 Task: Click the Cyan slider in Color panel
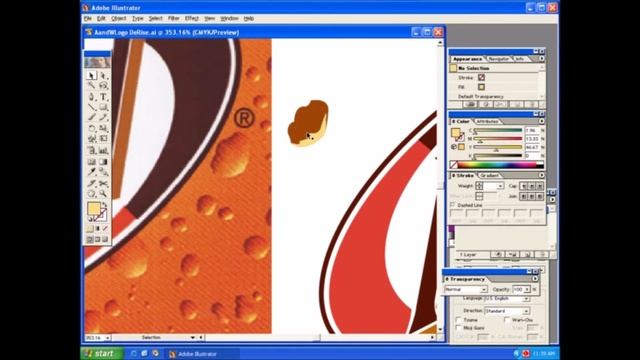(498, 131)
